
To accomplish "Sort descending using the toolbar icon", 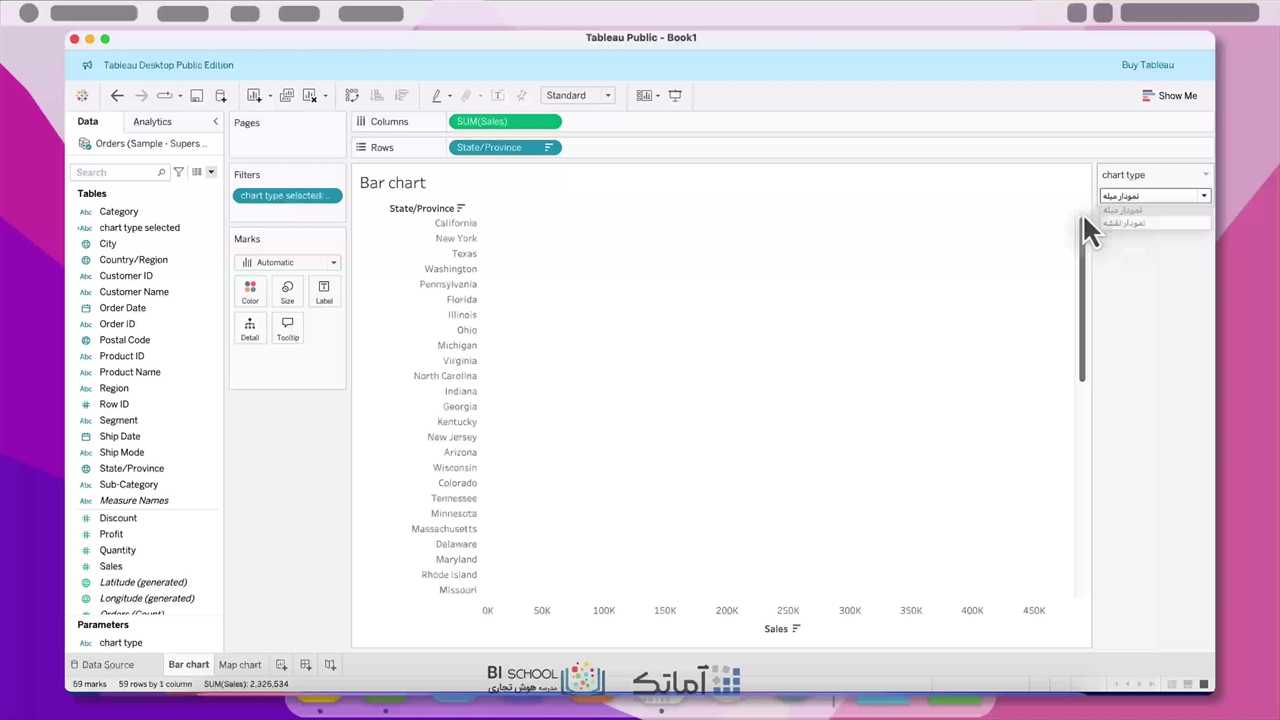I will 402,96.
